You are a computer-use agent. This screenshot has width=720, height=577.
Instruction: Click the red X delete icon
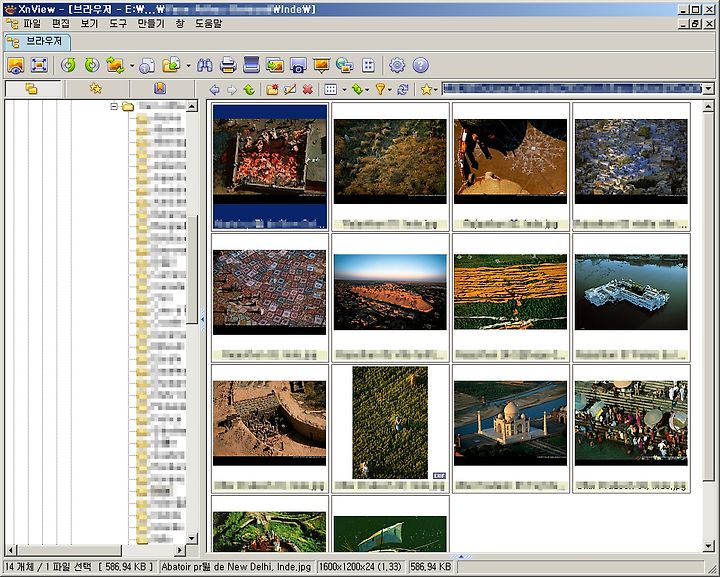click(x=307, y=90)
